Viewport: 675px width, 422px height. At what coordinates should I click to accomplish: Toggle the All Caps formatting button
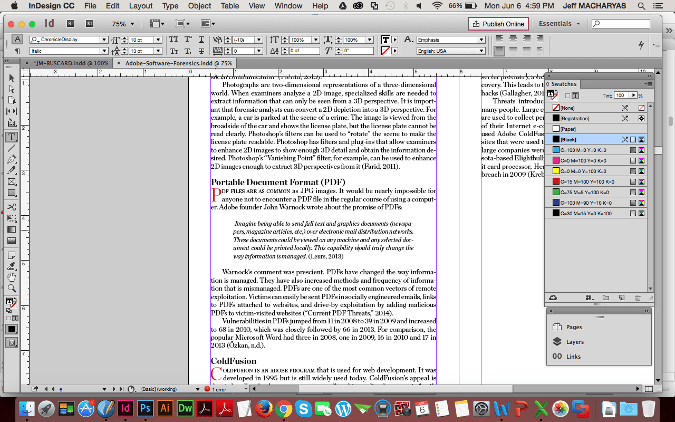click(173, 39)
